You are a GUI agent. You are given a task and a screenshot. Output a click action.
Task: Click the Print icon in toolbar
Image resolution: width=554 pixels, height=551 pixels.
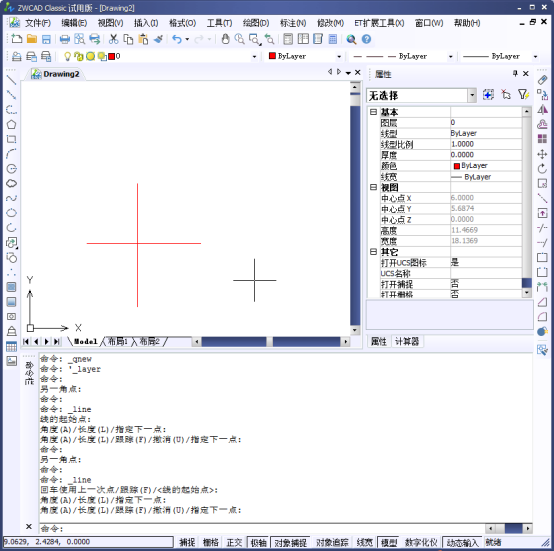(x=65, y=39)
